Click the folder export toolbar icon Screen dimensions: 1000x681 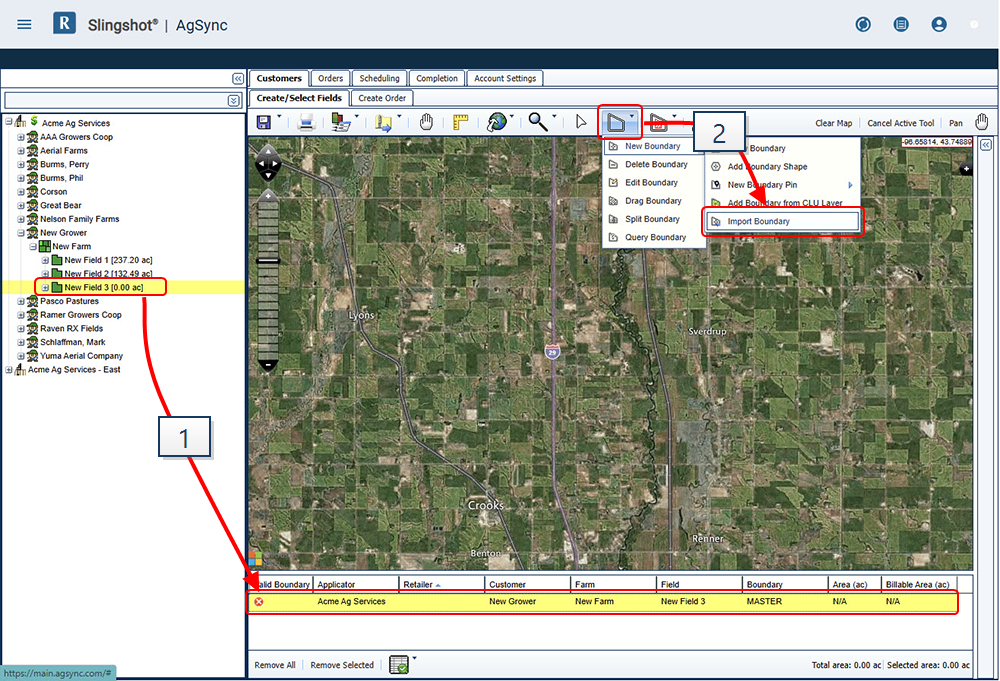tap(383, 122)
